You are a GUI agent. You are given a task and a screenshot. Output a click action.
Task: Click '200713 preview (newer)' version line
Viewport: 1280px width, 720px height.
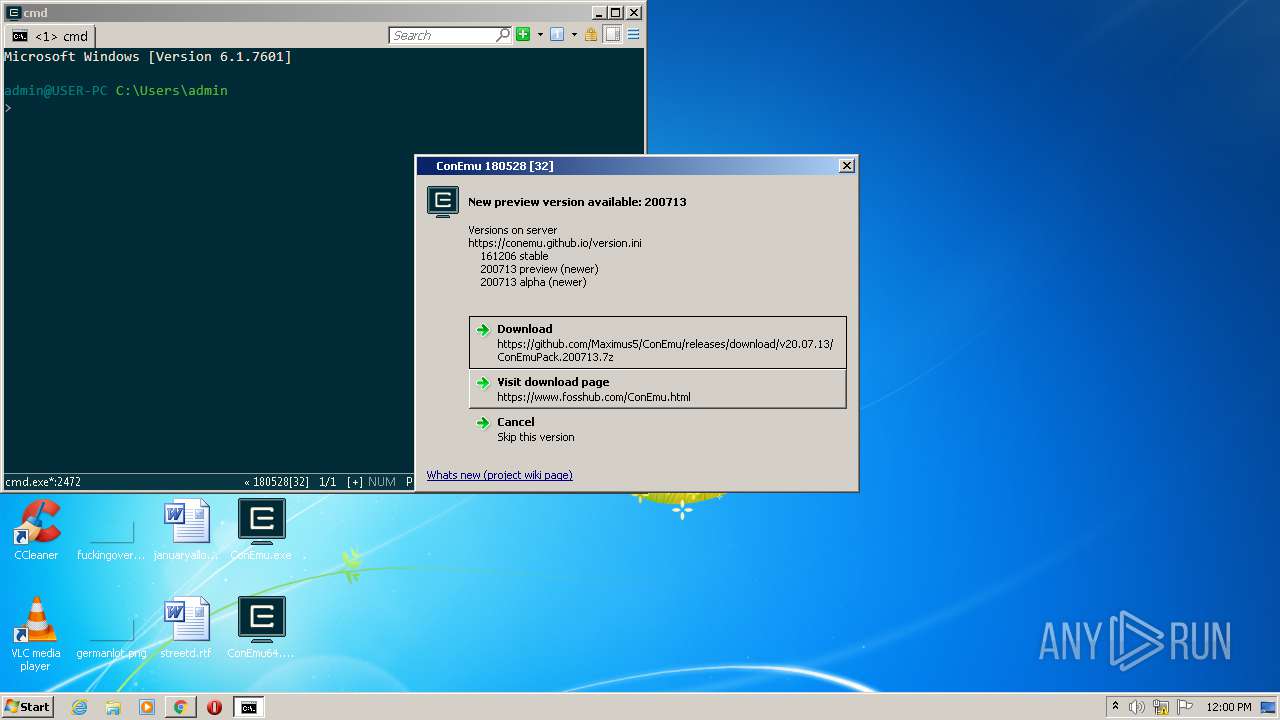[x=539, y=269]
